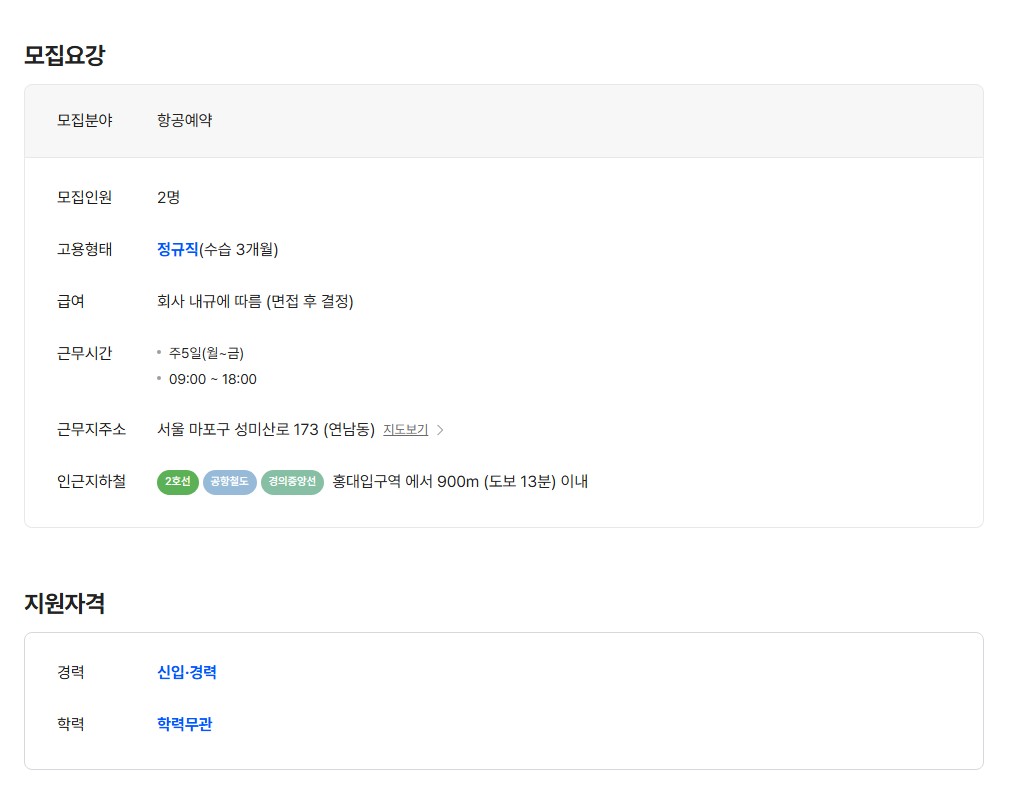Click the chevron arrow beside 지도보기
This screenshot has height=799, width=1015.
tap(440, 430)
